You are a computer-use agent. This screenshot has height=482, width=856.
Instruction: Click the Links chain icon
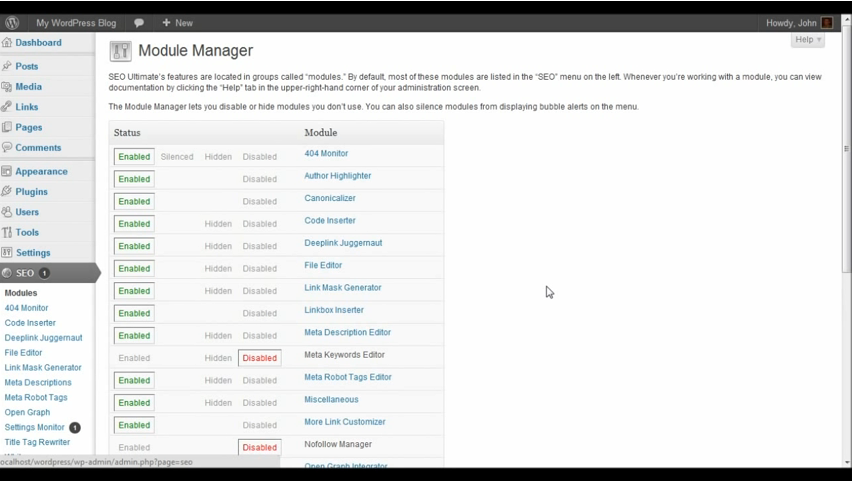(x=7, y=106)
